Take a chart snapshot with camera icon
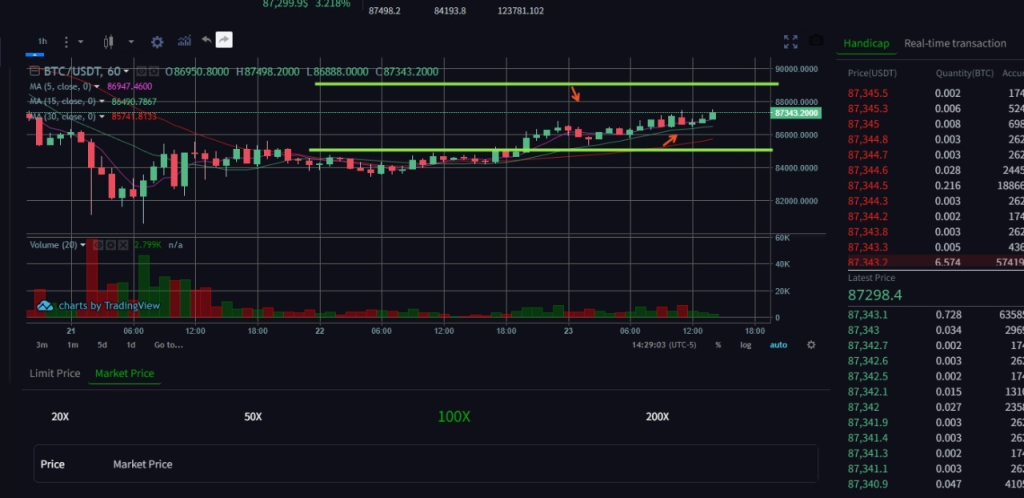Image resolution: width=1024 pixels, height=498 pixels. pos(816,41)
